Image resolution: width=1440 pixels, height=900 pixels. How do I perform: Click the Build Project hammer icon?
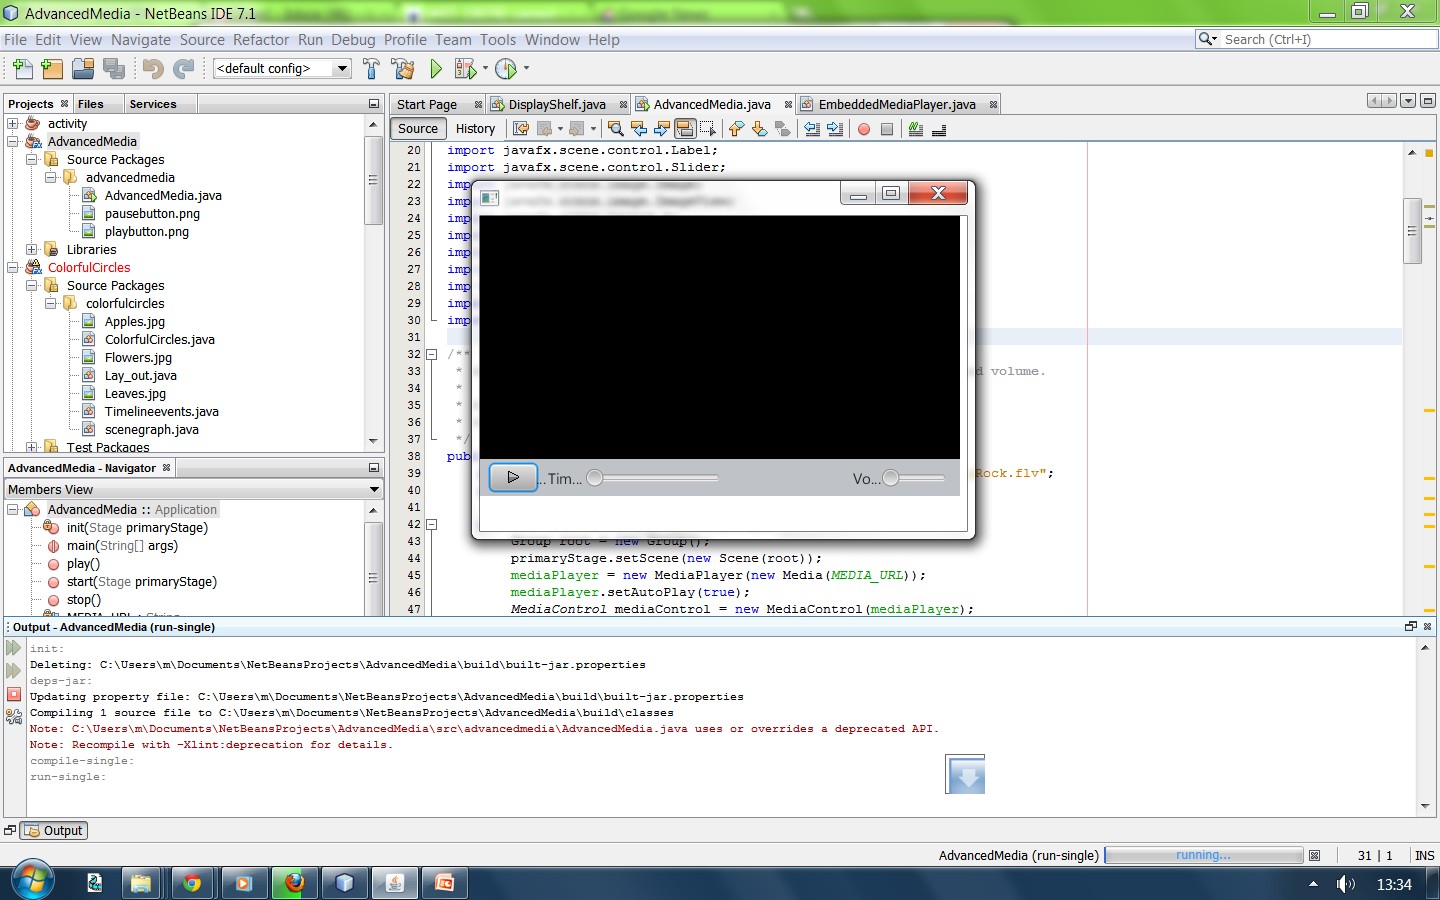(x=371, y=68)
